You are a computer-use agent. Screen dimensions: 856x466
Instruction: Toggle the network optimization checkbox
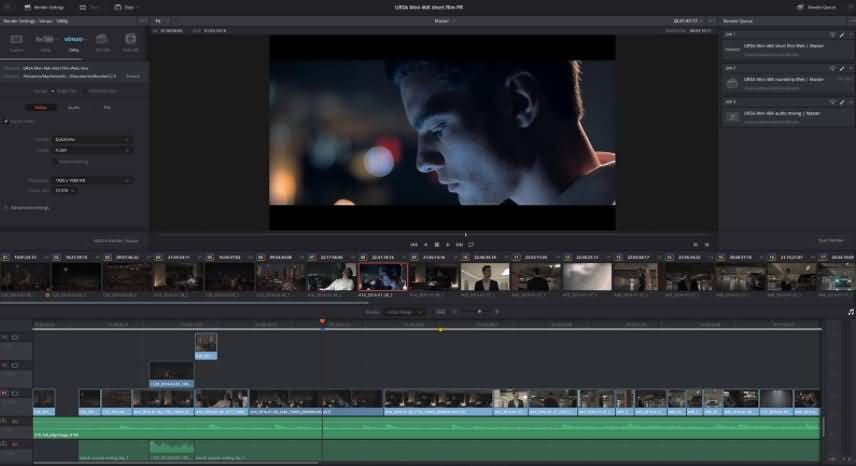(55, 162)
